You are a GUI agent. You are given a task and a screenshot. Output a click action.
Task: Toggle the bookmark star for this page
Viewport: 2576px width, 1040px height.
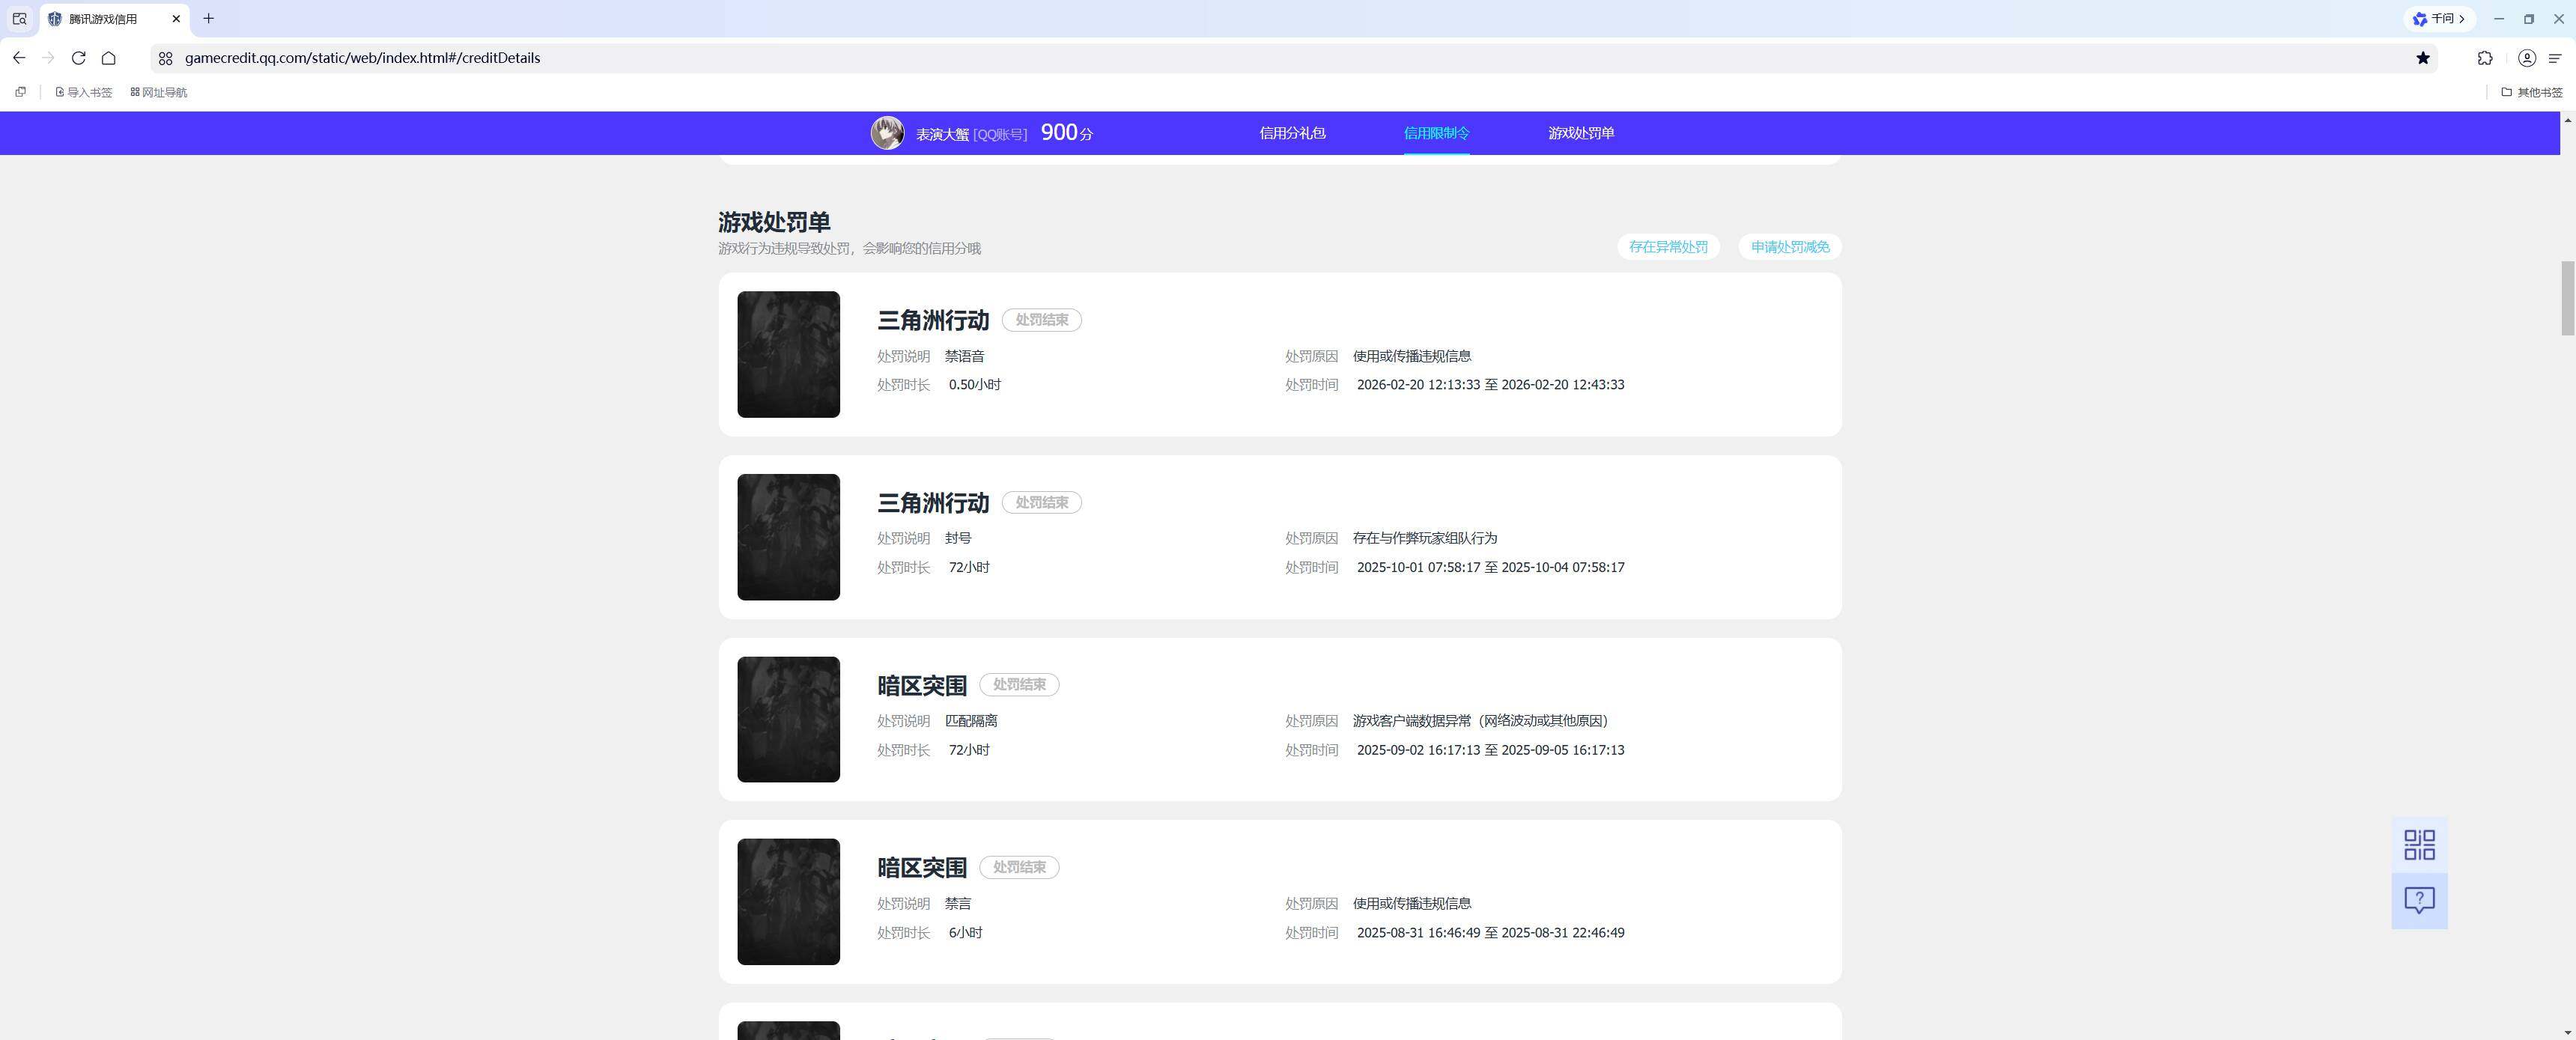pos(2422,58)
